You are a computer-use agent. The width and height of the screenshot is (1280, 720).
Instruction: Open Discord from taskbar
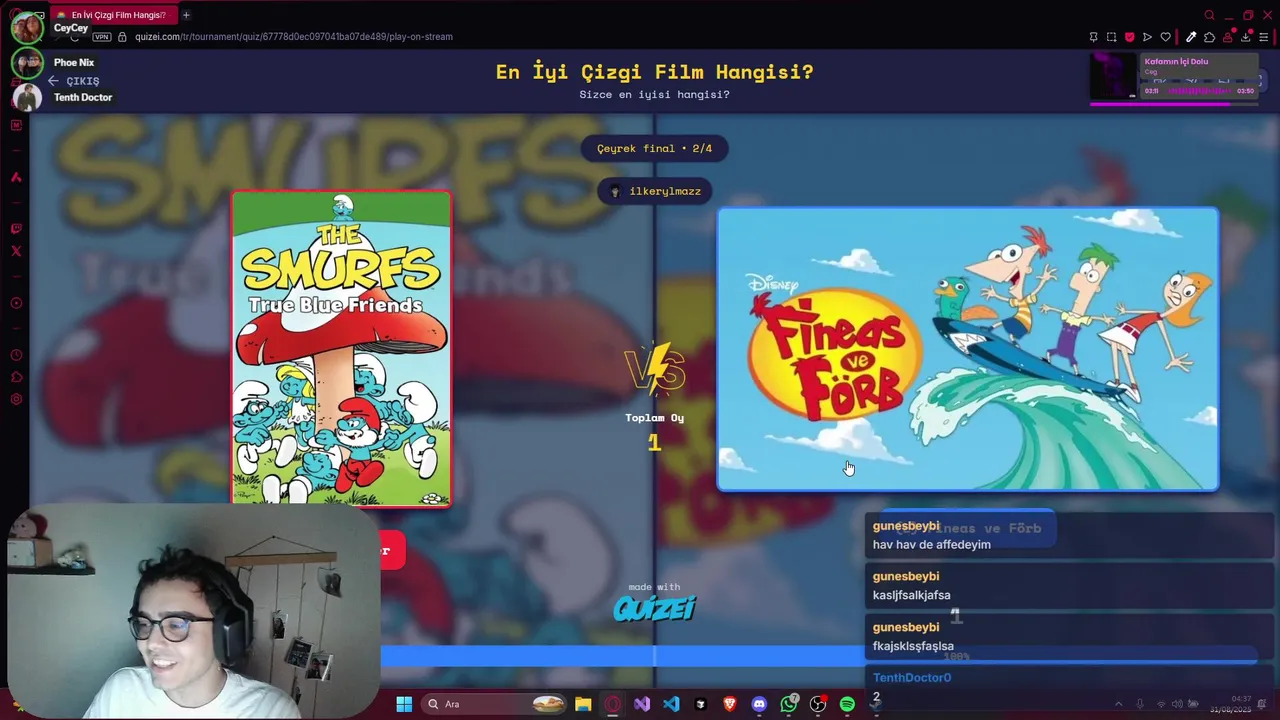[x=759, y=704]
